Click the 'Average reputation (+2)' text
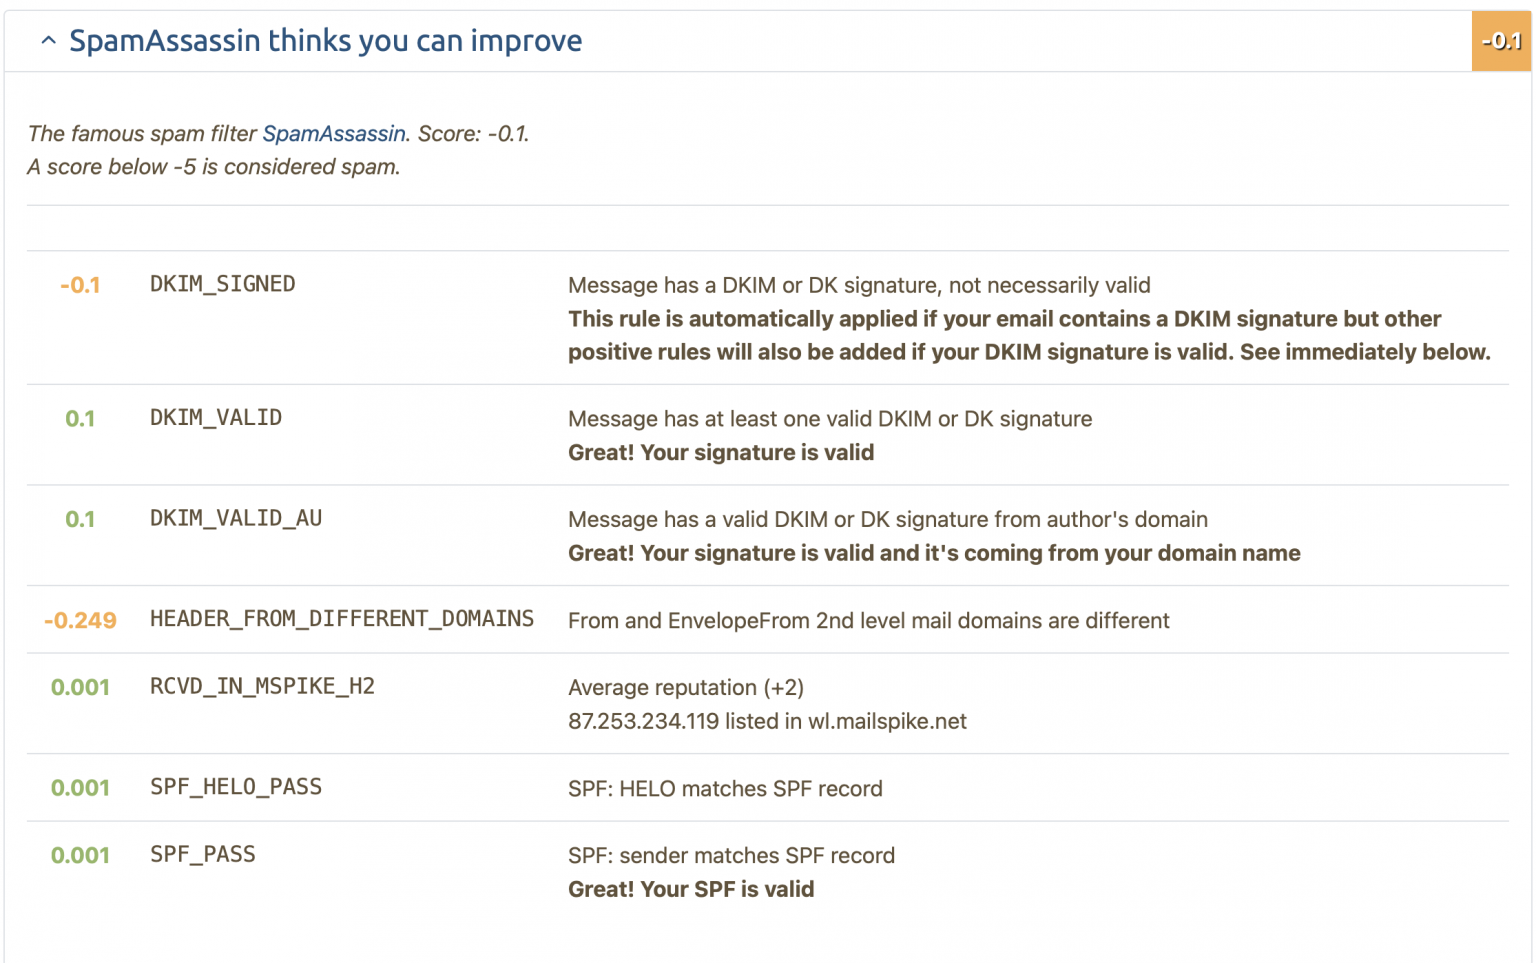This screenshot has width=1536, height=963. [687, 687]
